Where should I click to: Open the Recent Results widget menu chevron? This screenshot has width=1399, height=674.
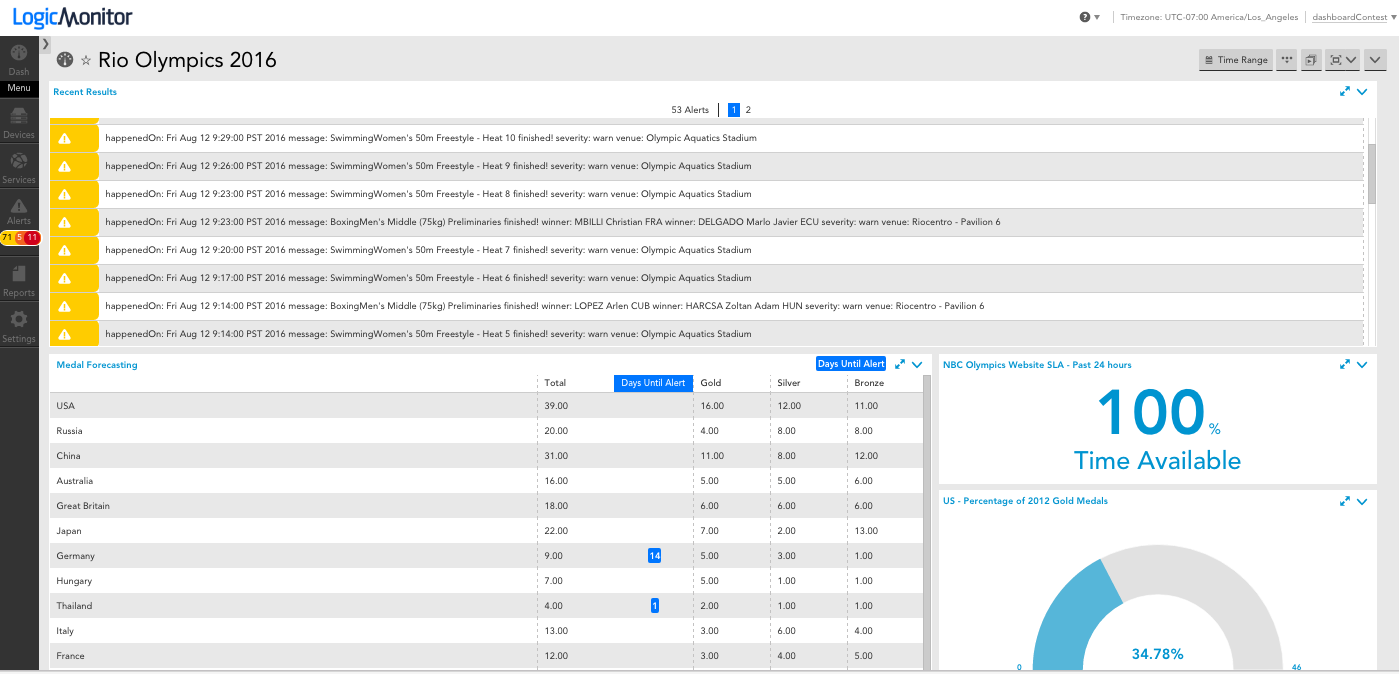tap(1362, 92)
